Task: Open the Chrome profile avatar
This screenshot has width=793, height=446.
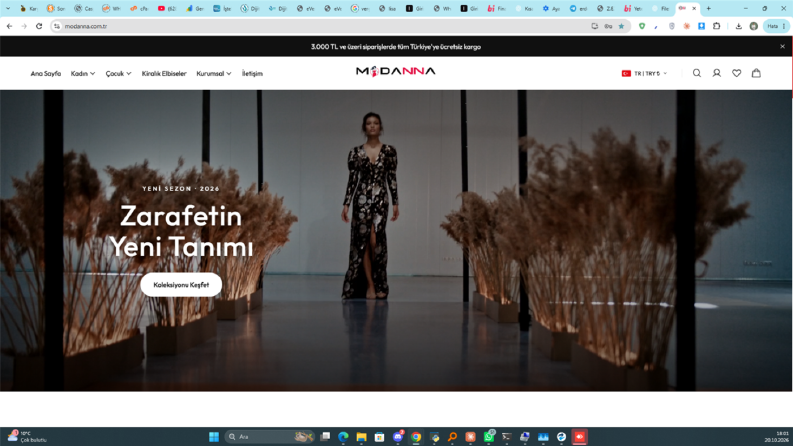Action: (x=754, y=26)
